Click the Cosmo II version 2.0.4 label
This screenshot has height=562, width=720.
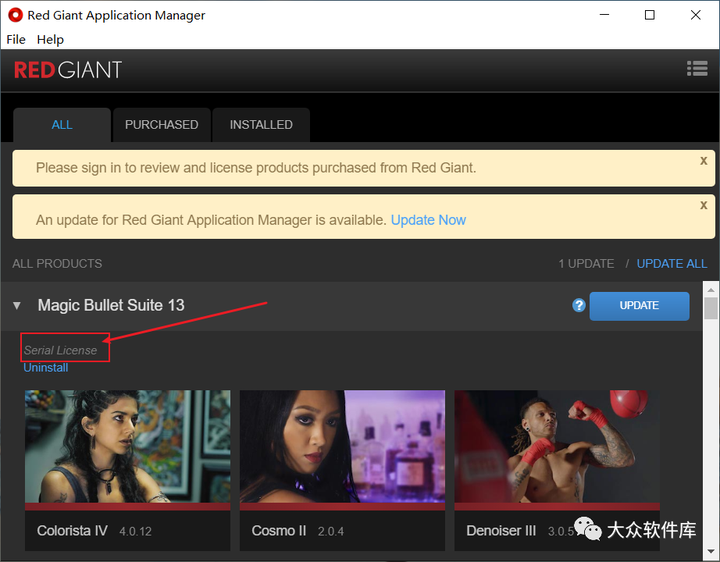coord(331,532)
